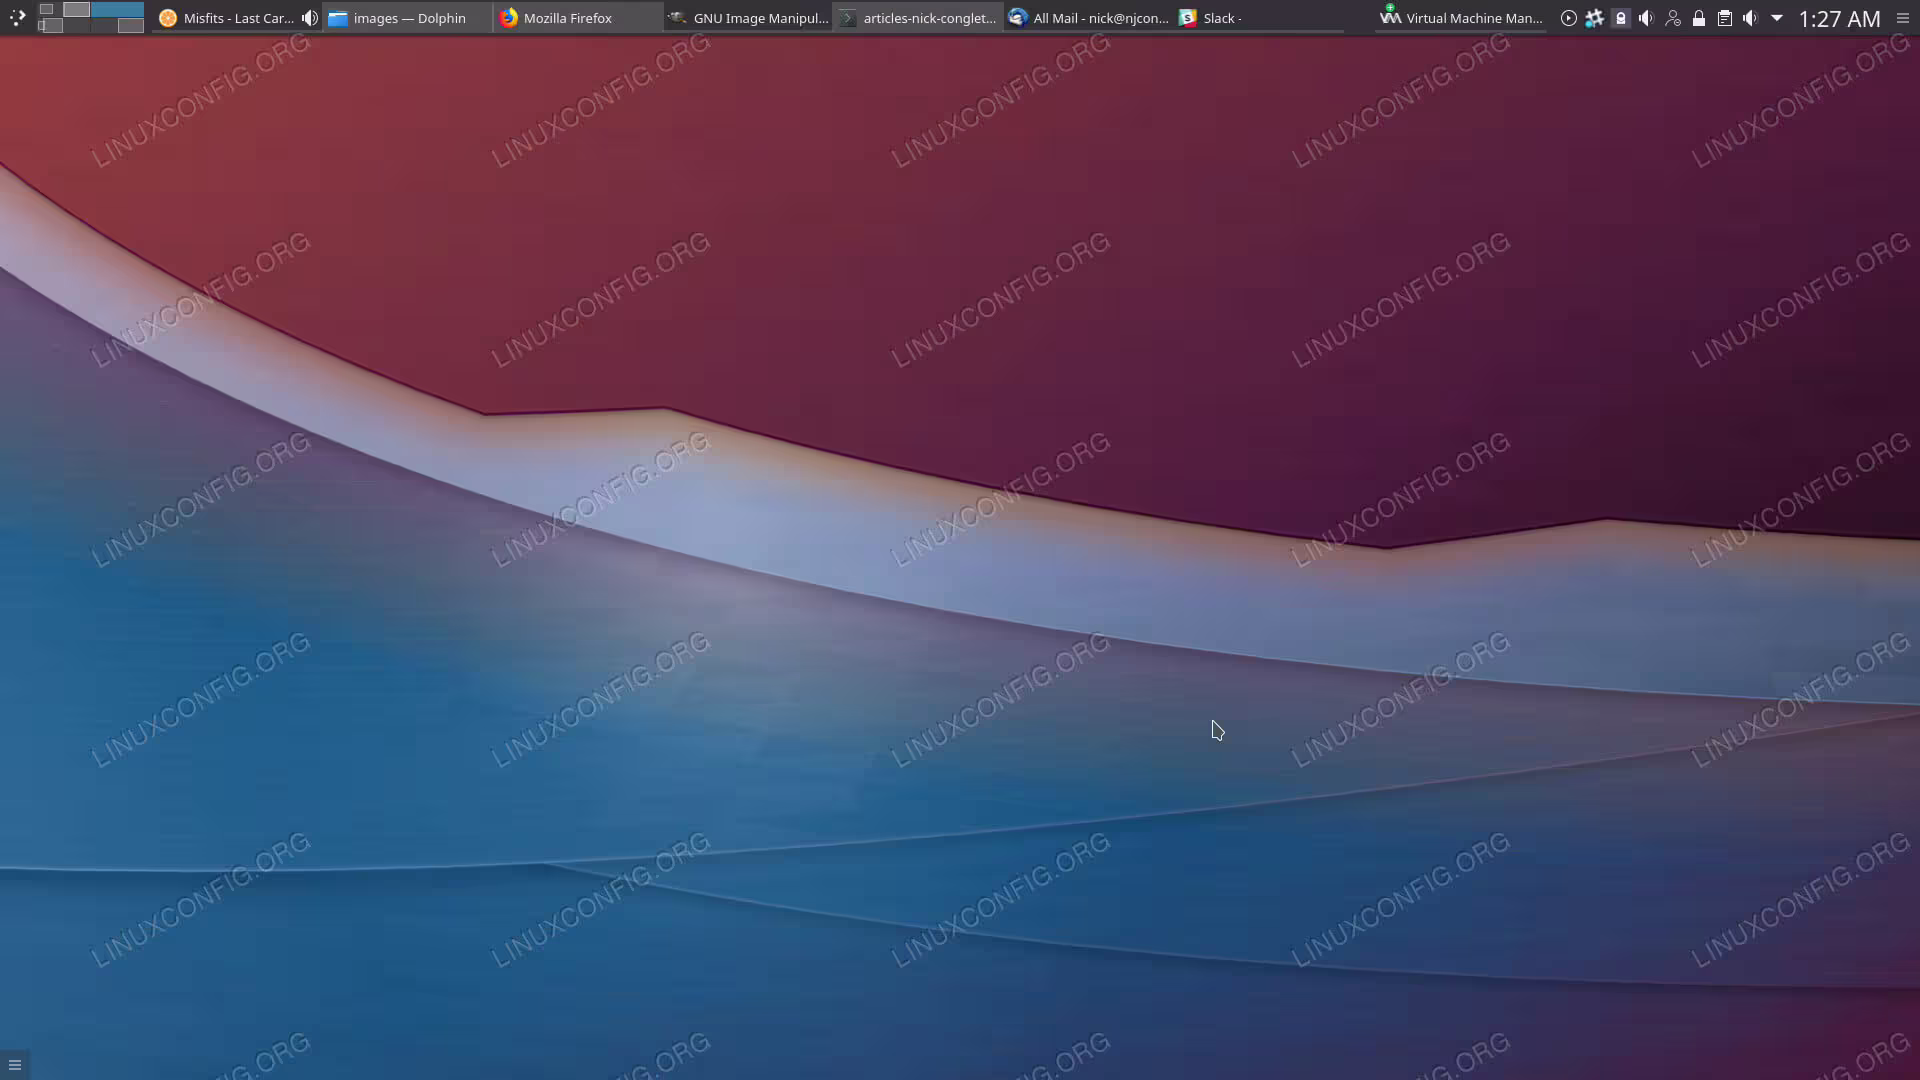Open the media player tray icon
The image size is (1920, 1080).
coord(1569,18)
